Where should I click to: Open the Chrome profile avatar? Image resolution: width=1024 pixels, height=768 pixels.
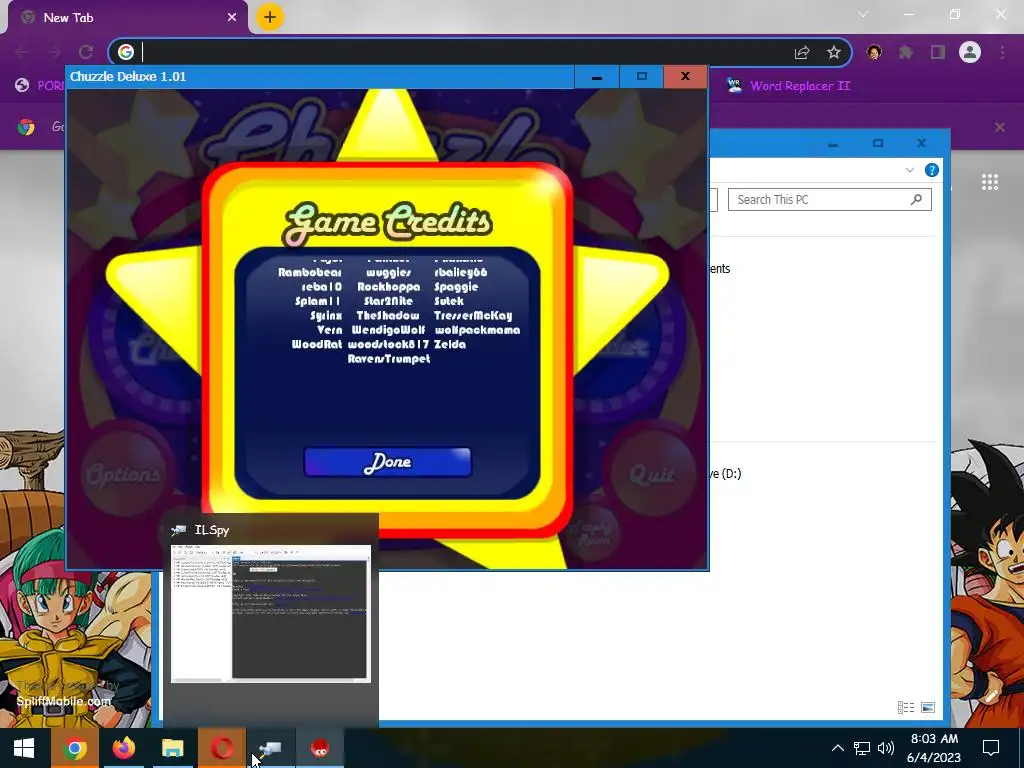(970, 52)
